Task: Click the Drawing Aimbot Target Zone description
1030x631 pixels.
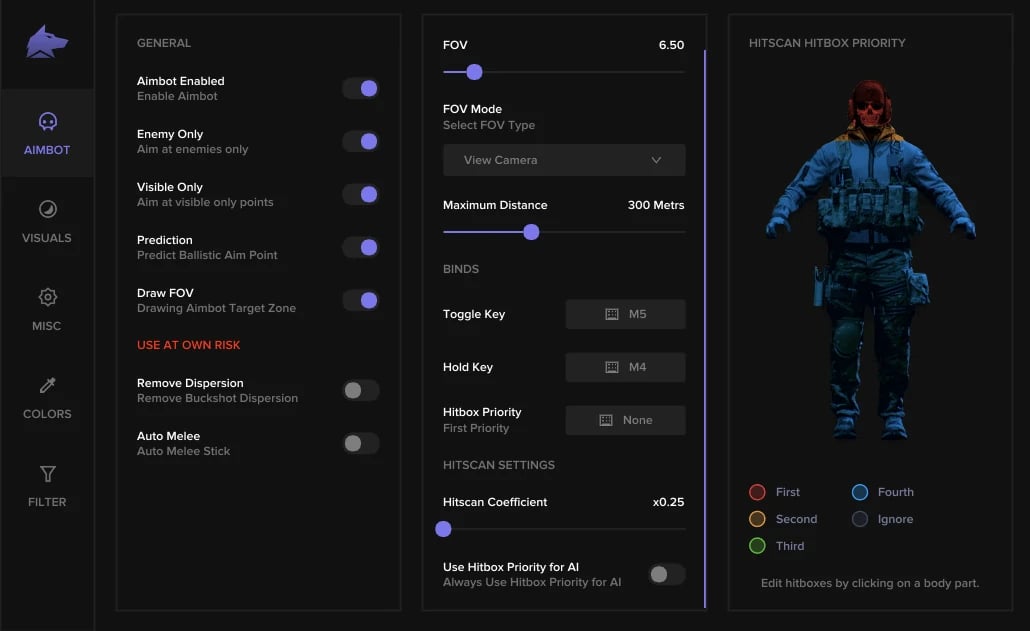Action: (216, 308)
